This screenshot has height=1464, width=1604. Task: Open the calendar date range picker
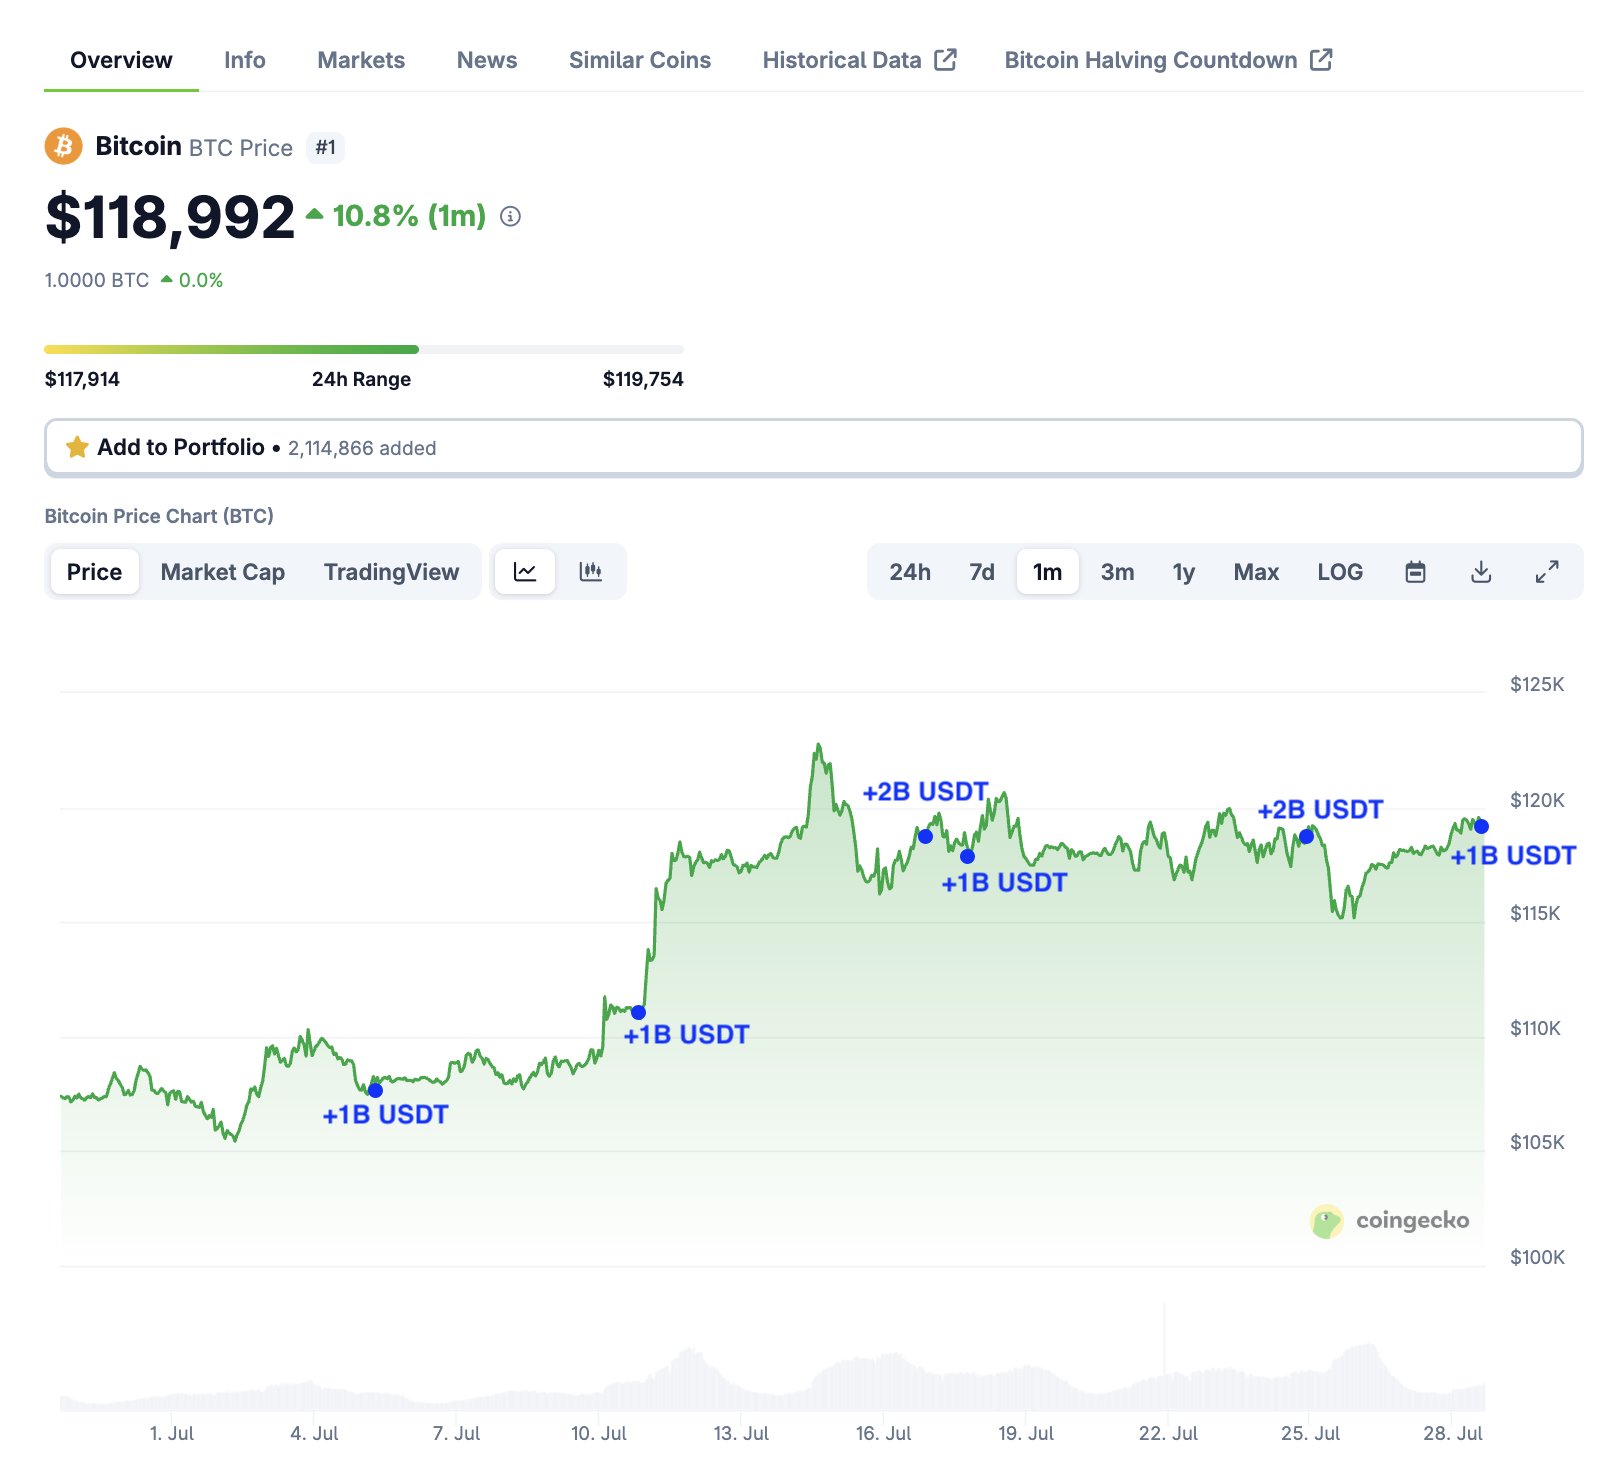1415,572
